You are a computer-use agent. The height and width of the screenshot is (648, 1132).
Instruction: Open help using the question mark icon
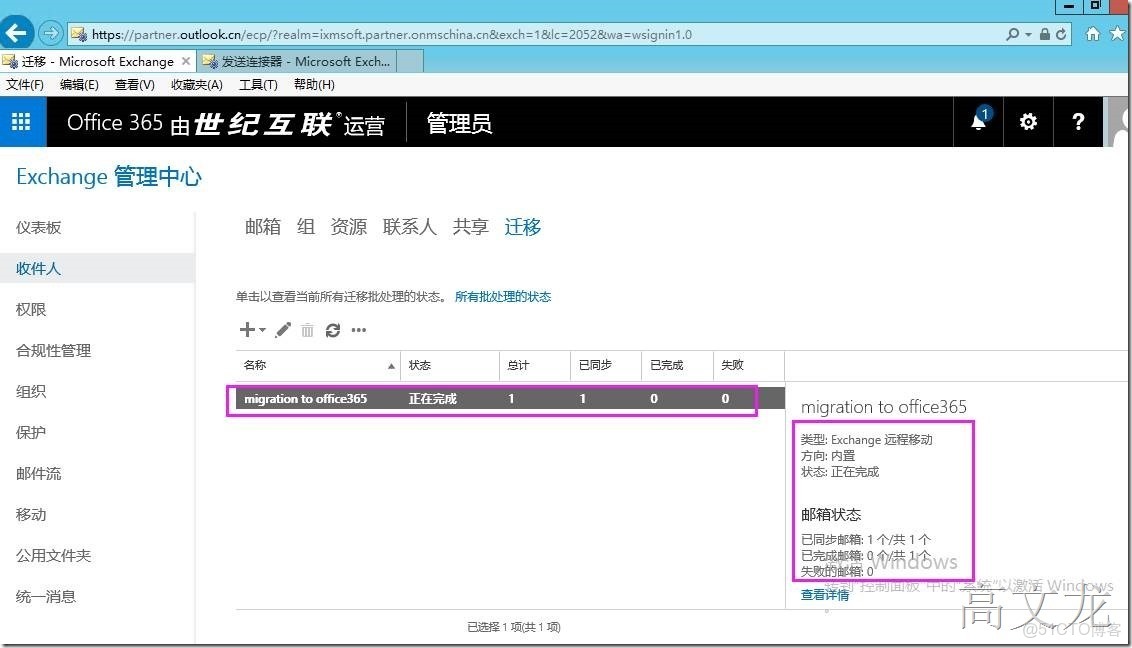tap(1077, 121)
